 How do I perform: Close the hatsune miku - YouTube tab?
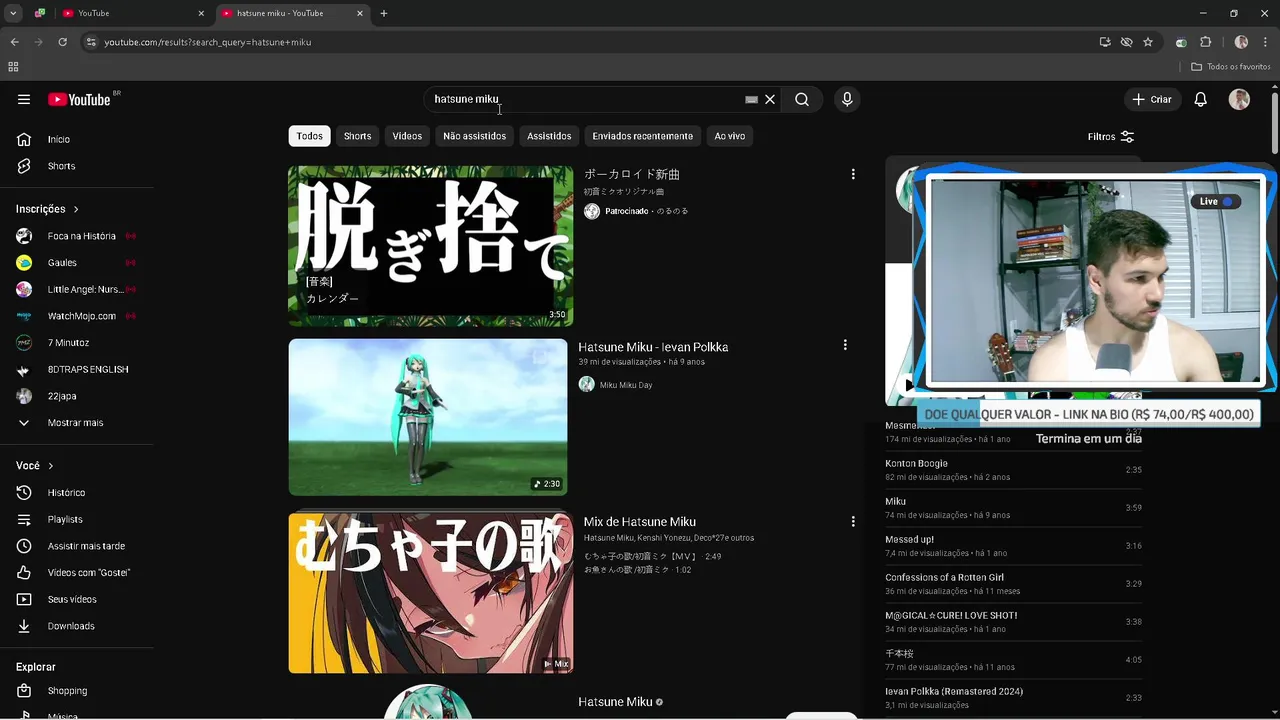(x=360, y=13)
